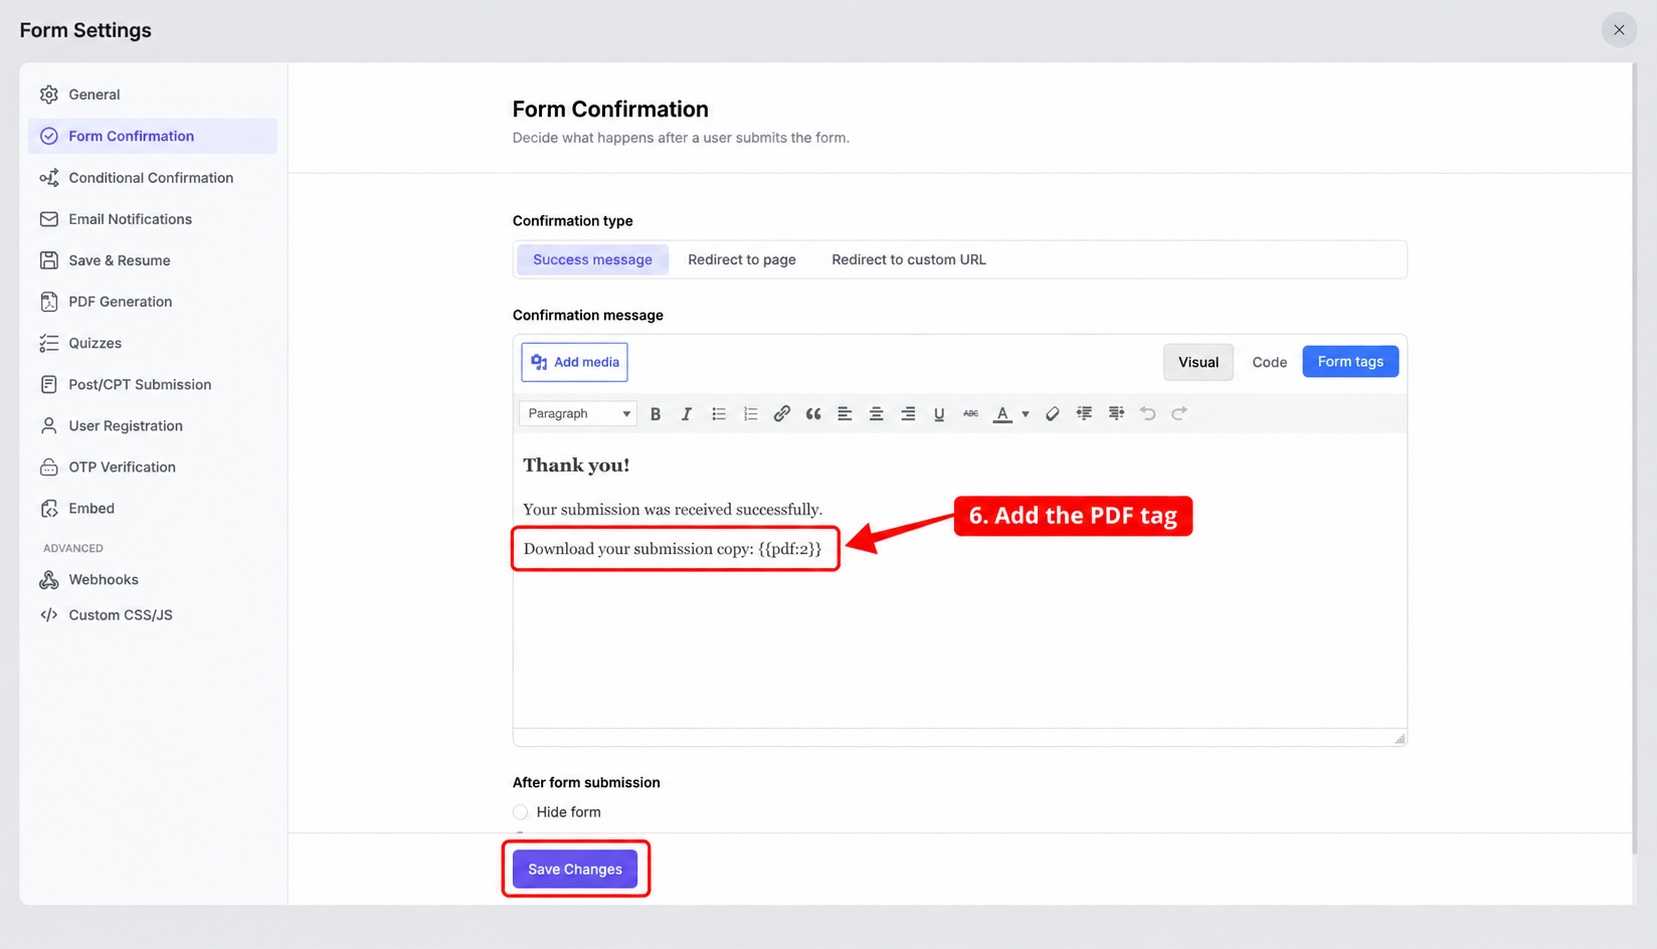
Task: Choose Redirect to custom URL type
Action: (x=909, y=260)
